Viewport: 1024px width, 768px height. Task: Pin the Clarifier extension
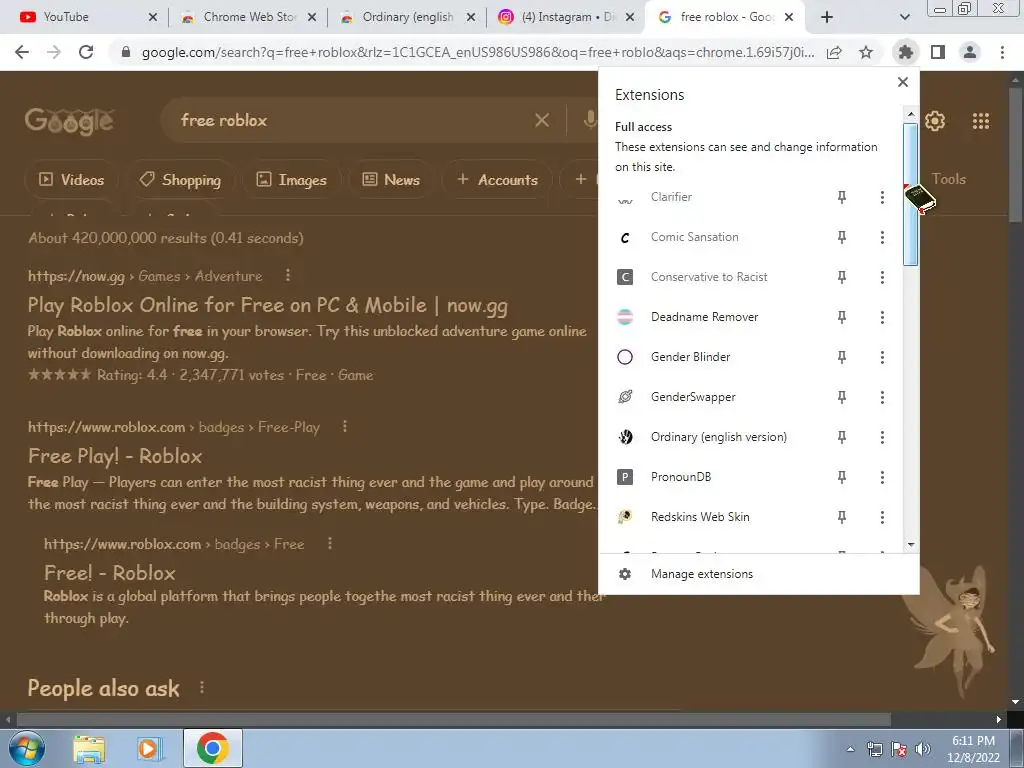(x=842, y=197)
